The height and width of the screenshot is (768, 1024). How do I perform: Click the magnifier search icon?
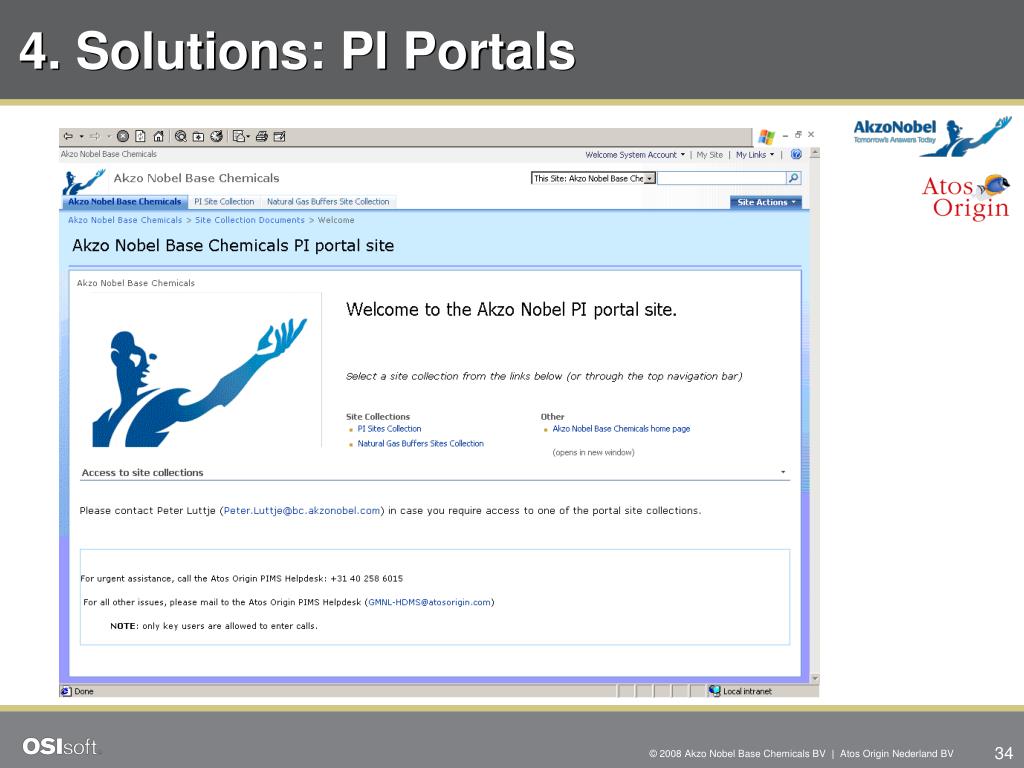tap(793, 178)
